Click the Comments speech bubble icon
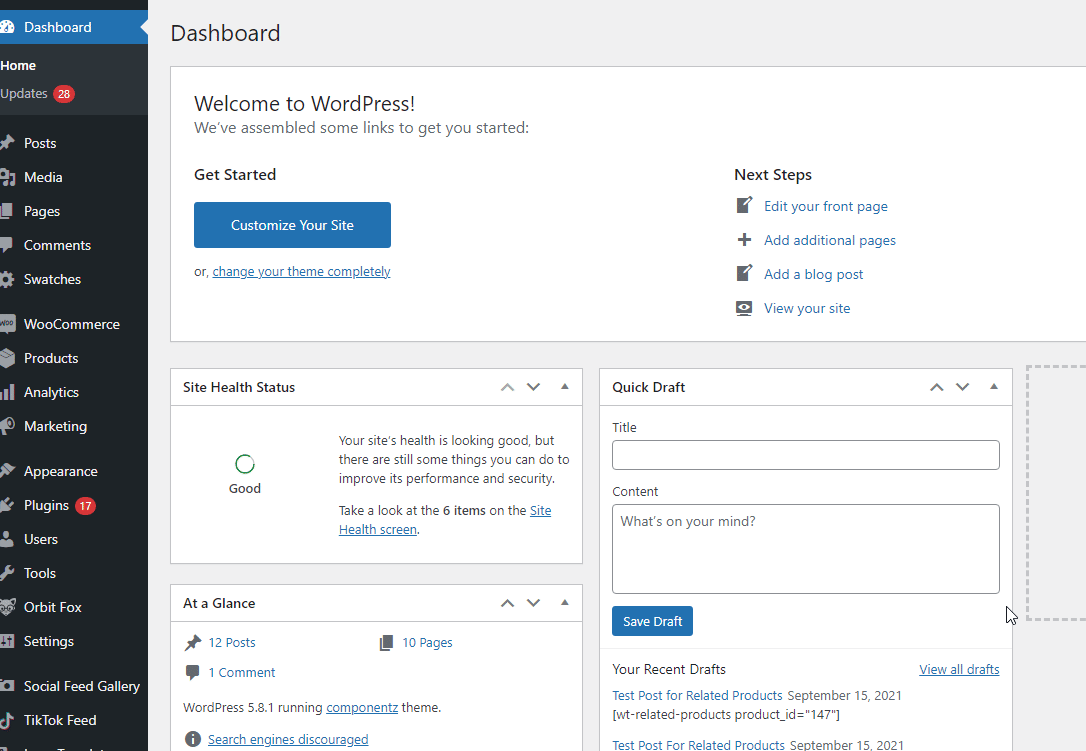1086x751 pixels. pyautogui.click(x=6, y=245)
